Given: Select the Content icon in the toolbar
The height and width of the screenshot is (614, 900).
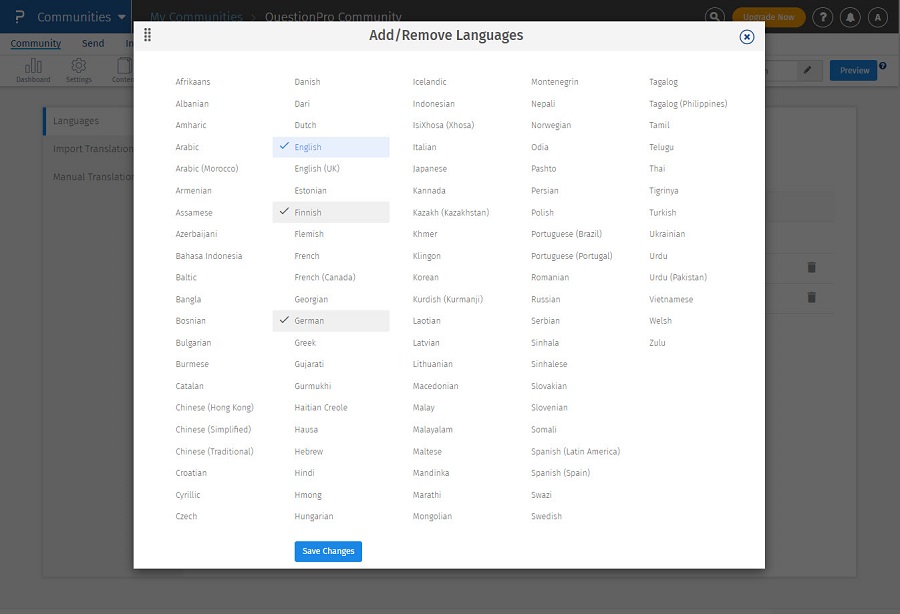Looking at the screenshot, I should click(x=123, y=70).
